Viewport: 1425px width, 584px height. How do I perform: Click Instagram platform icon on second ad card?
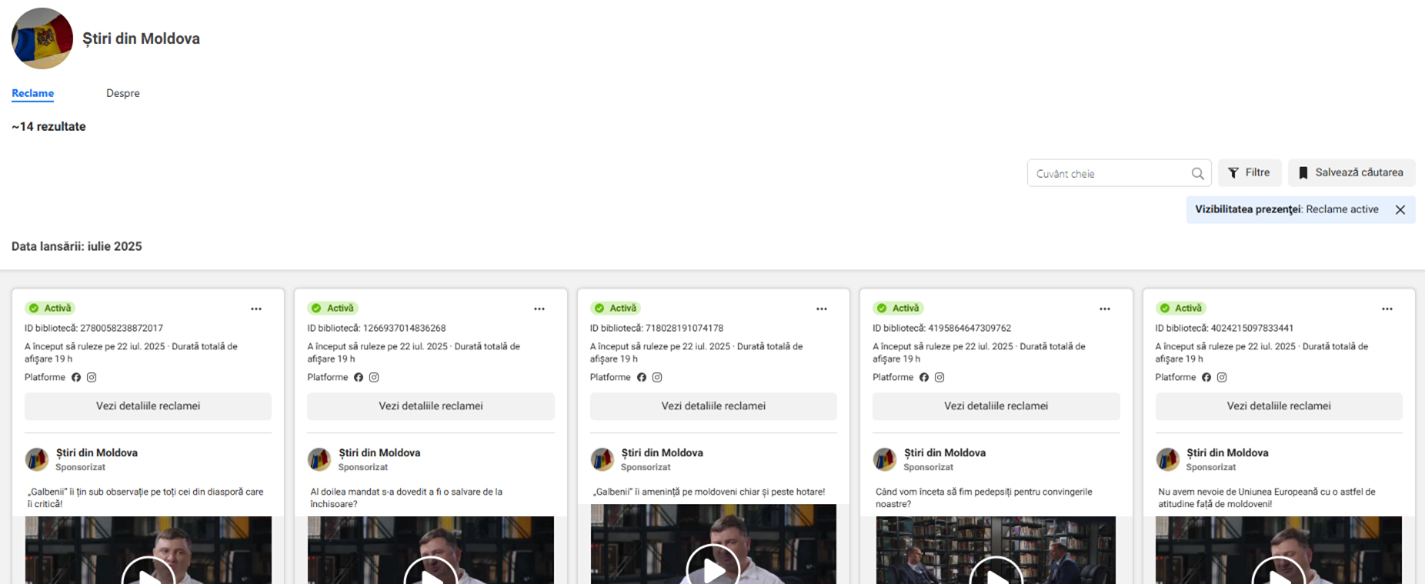click(374, 377)
